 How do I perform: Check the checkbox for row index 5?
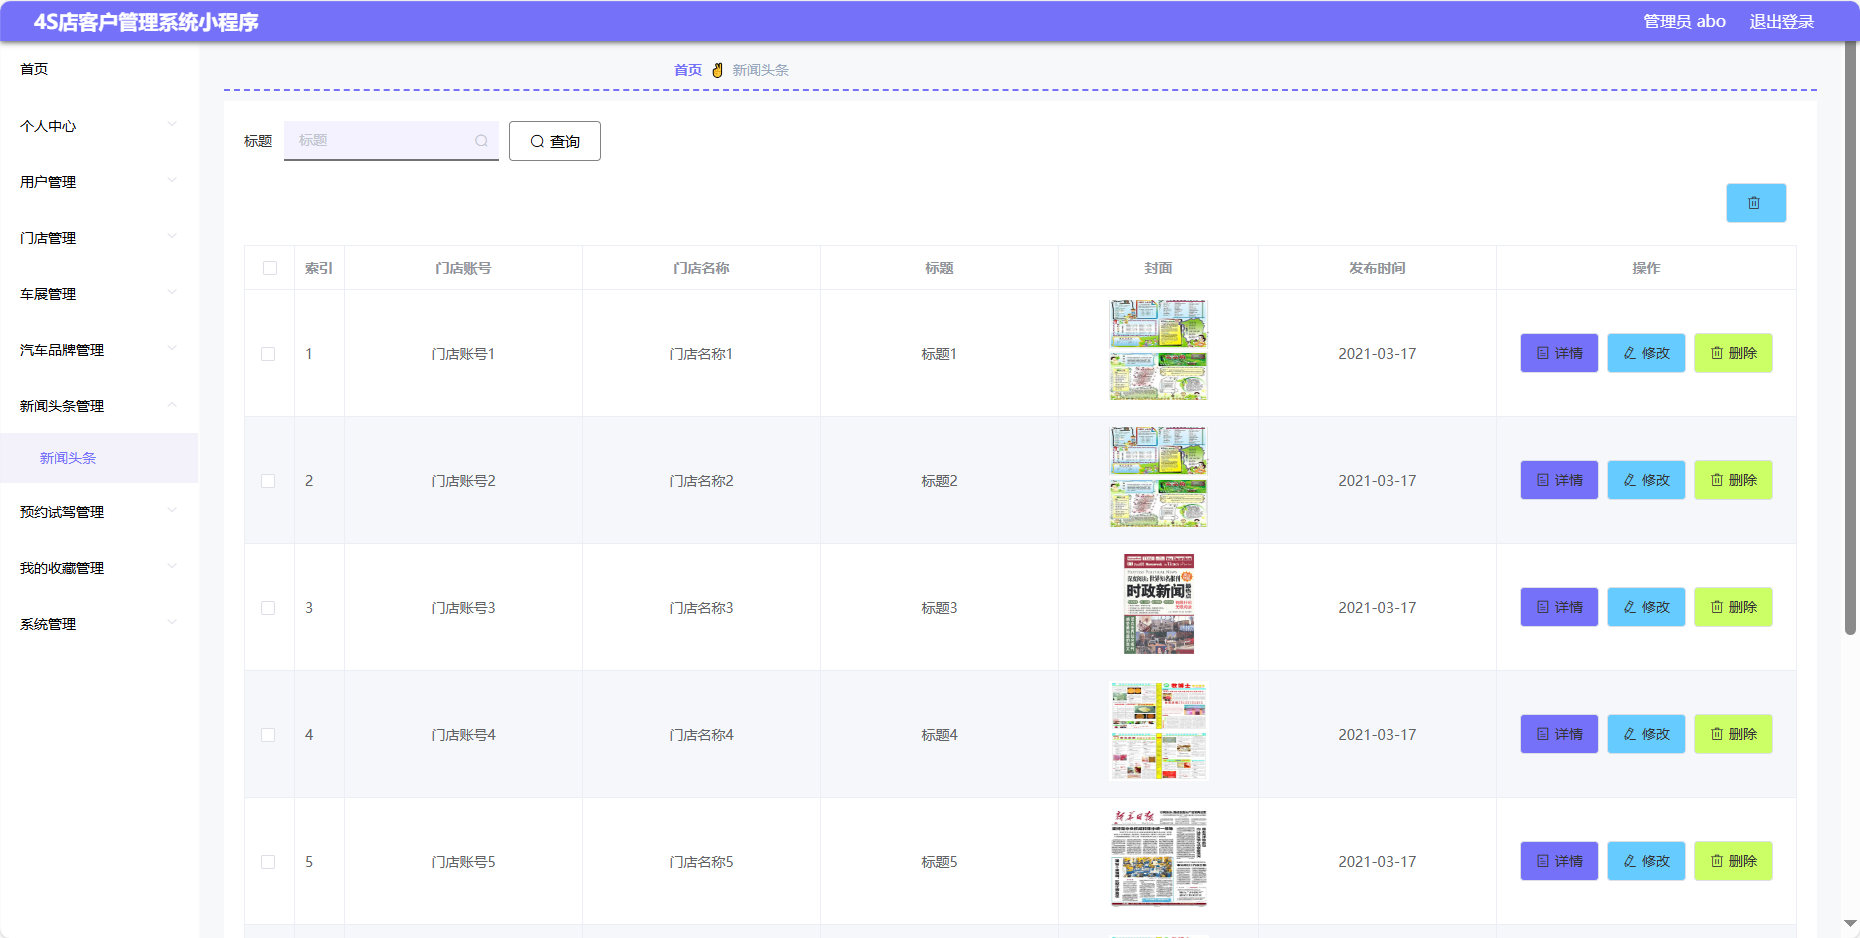pyautogui.click(x=268, y=862)
